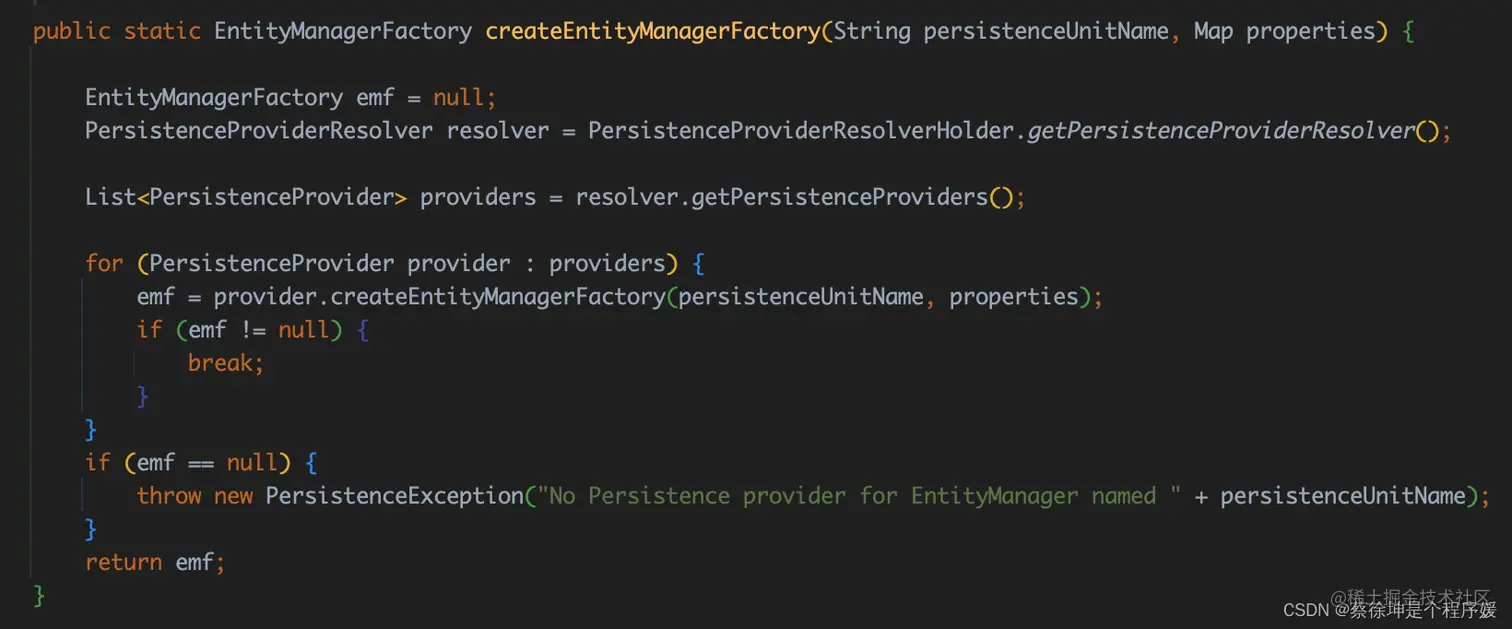The height and width of the screenshot is (629, 1512).
Task: Click resolver.getPersistenceProviders() call
Action: pos(795,197)
